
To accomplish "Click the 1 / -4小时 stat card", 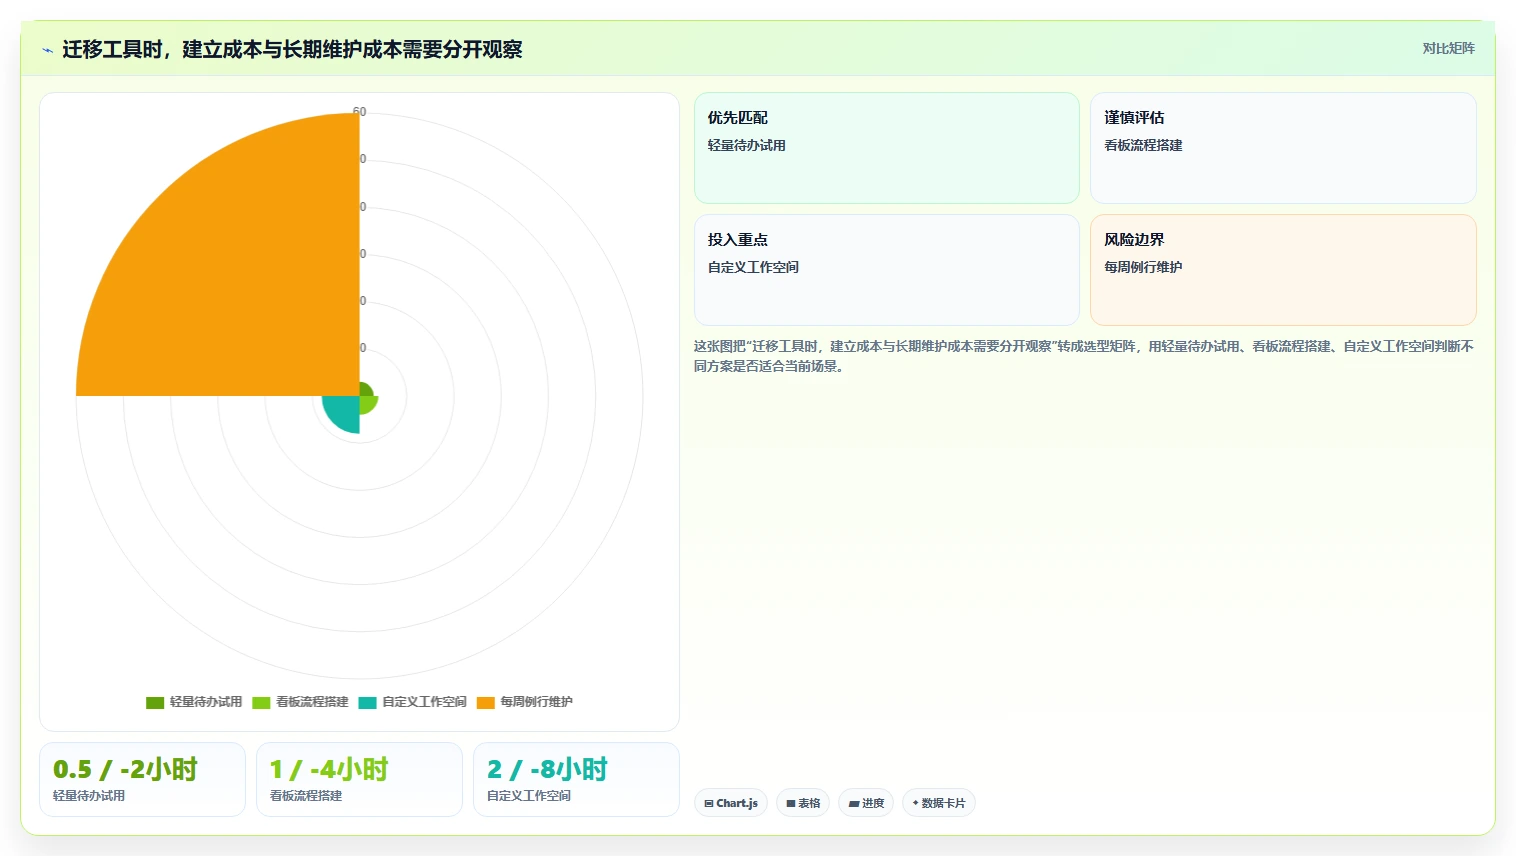I will click(359, 779).
